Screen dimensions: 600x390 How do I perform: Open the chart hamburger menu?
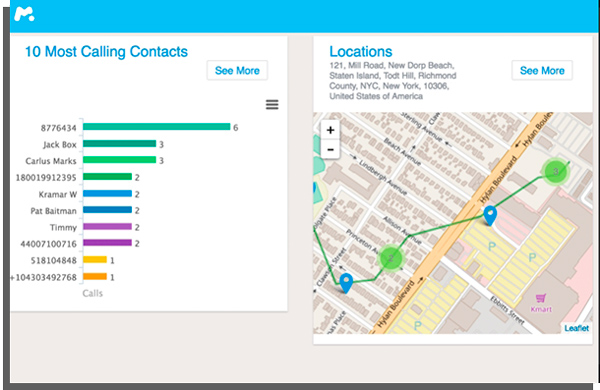click(x=272, y=104)
